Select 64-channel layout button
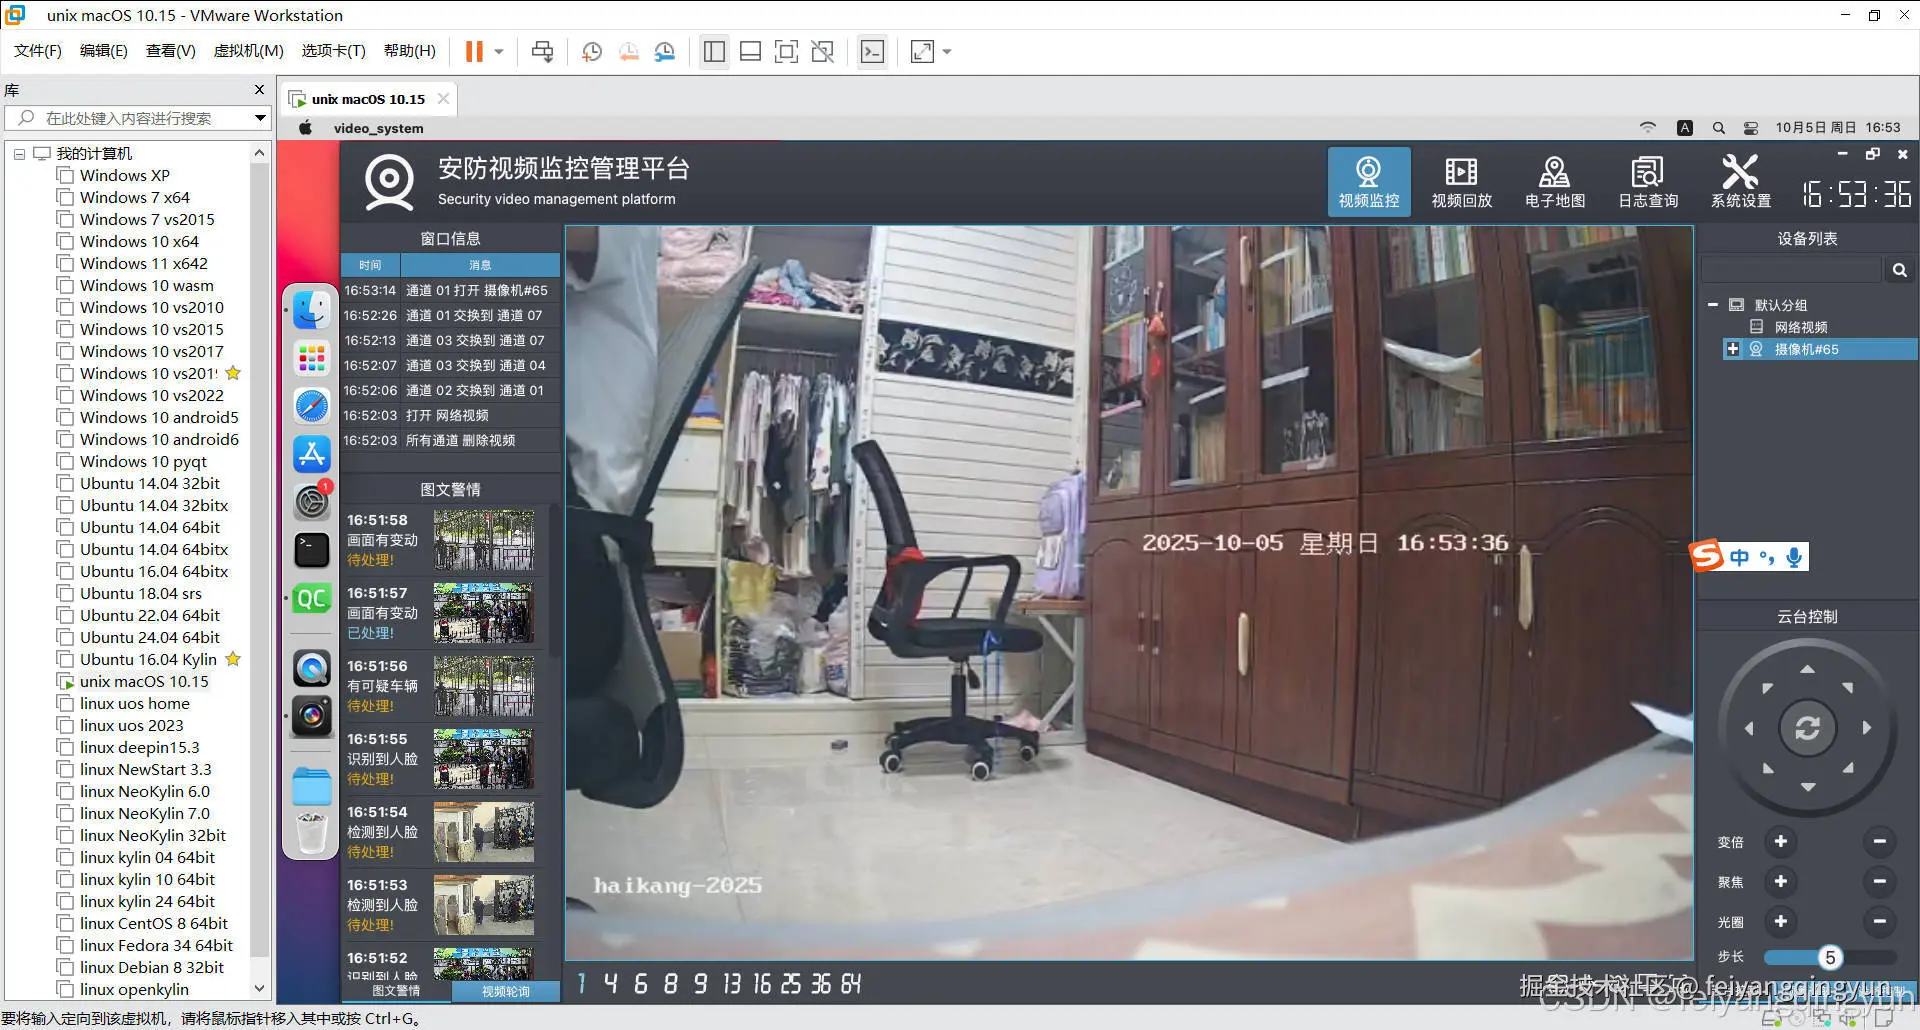 851,984
